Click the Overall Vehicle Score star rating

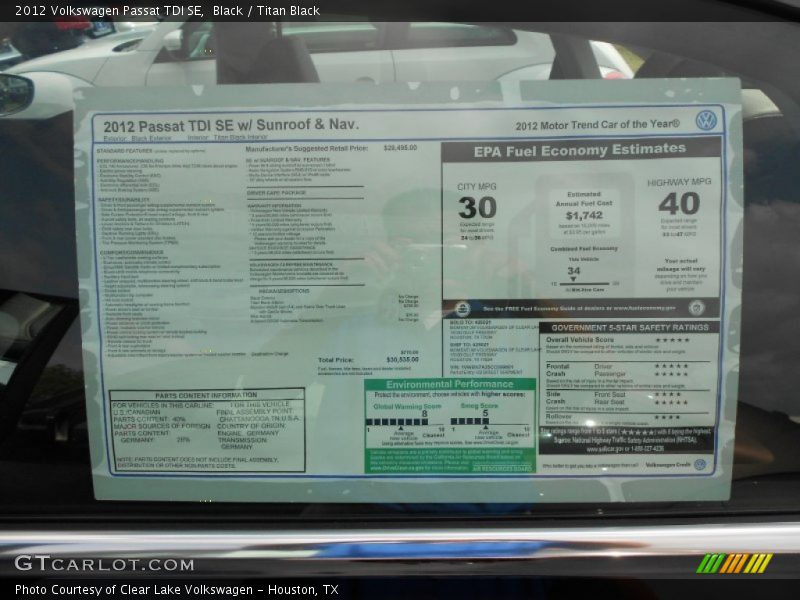pyautogui.click(x=672, y=340)
